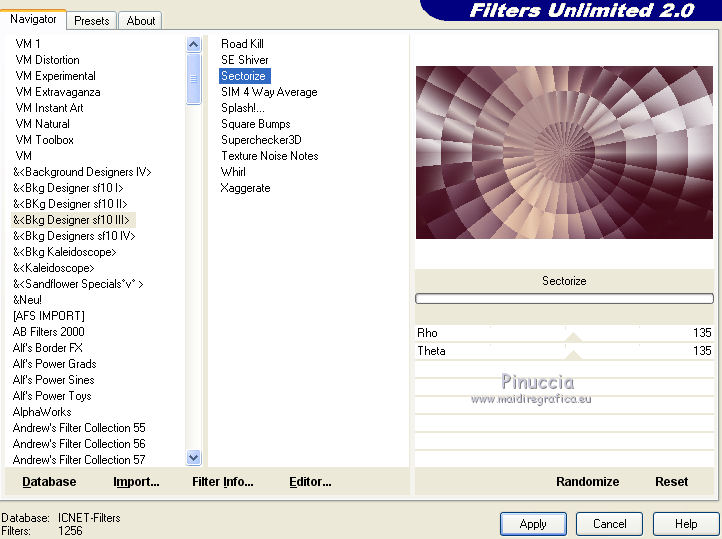This screenshot has height=539, width=722.
Task: Cancel the filter dialog
Action: [610, 524]
